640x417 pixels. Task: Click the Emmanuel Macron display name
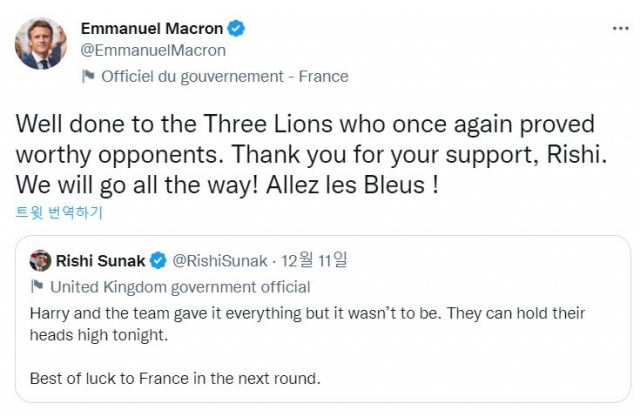pyautogui.click(x=152, y=29)
